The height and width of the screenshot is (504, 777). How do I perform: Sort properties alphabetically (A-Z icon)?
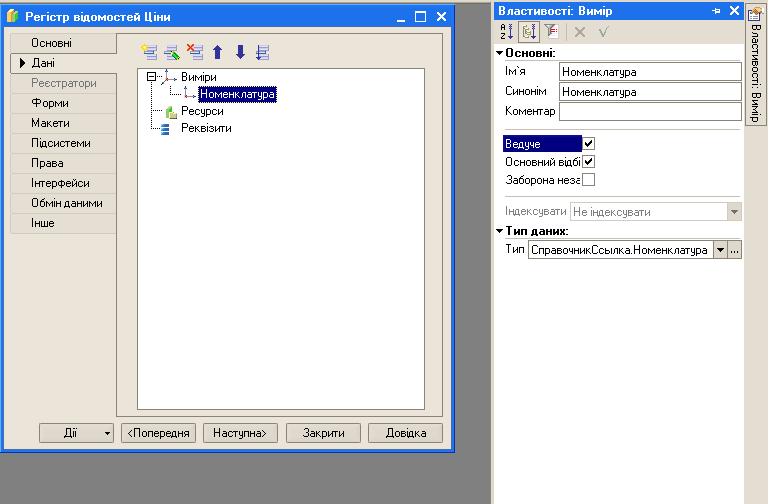click(506, 32)
